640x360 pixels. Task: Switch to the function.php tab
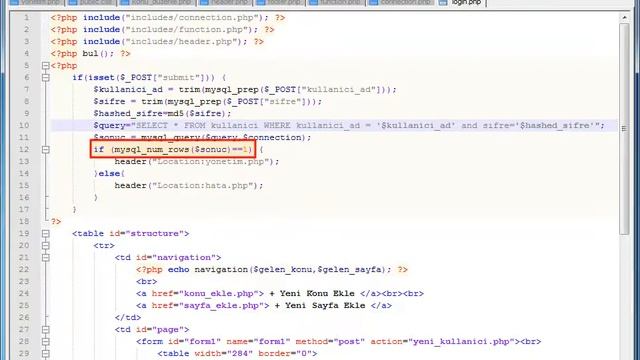click(335, 2)
